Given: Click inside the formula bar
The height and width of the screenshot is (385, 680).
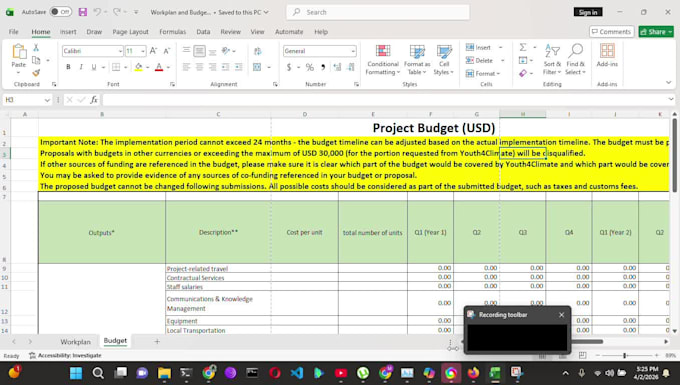Looking at the screenshot, I should coord(384,100).
